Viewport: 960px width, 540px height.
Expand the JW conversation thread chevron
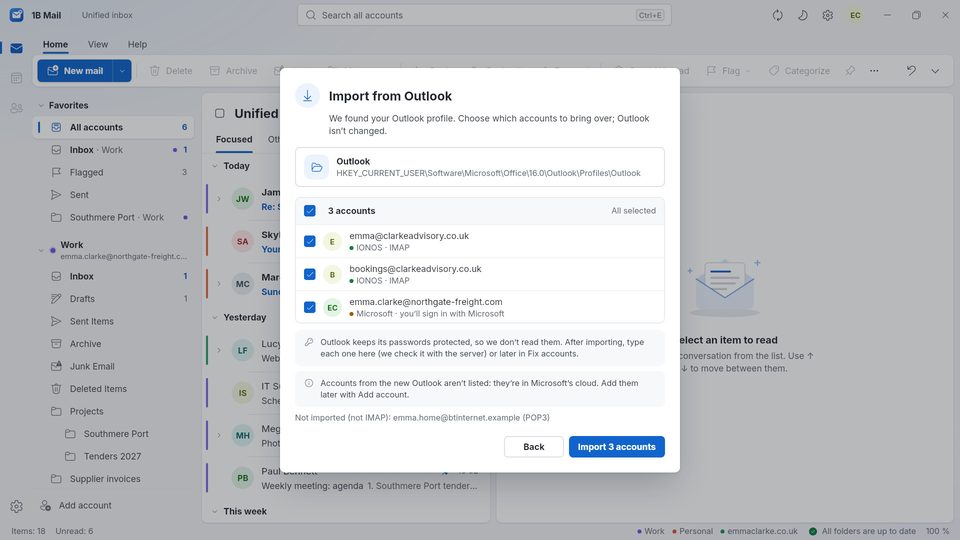point(219,198)
